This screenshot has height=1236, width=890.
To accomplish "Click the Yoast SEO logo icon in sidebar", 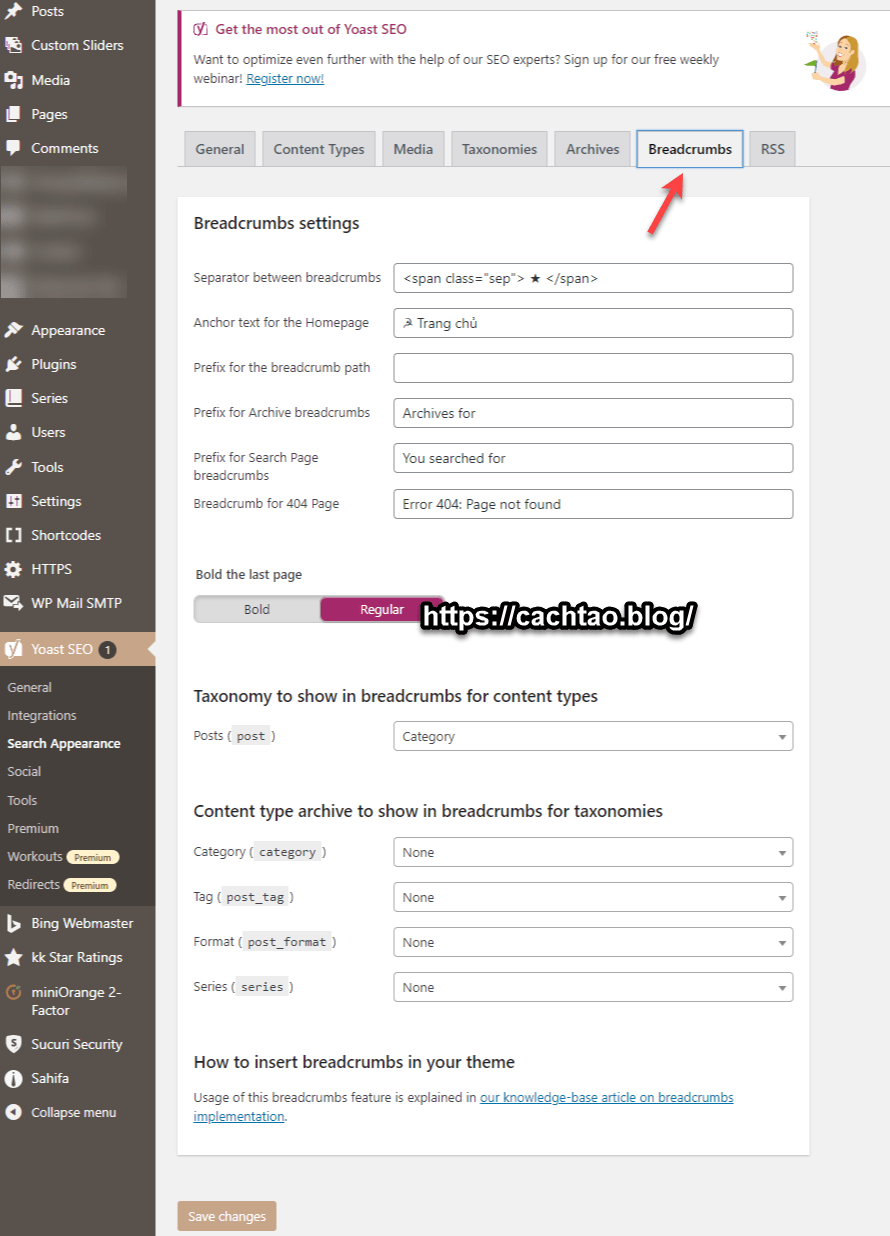I will point(13,649).
